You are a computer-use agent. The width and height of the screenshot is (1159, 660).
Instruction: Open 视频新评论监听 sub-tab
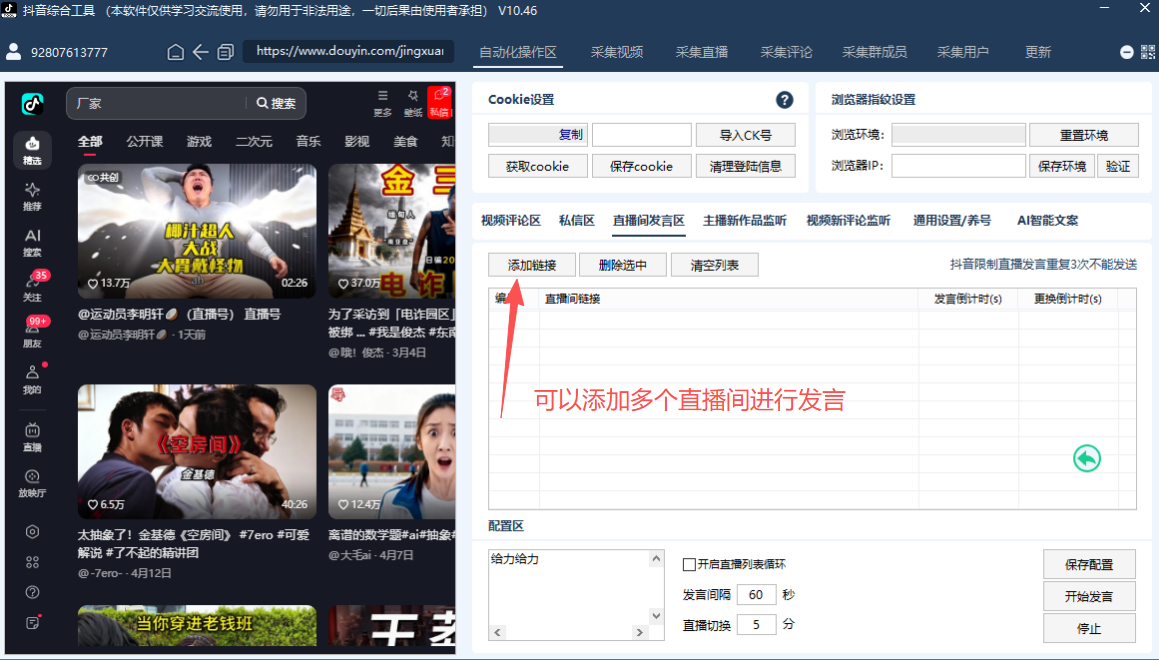pyautogui.click(x=849, y=220)
